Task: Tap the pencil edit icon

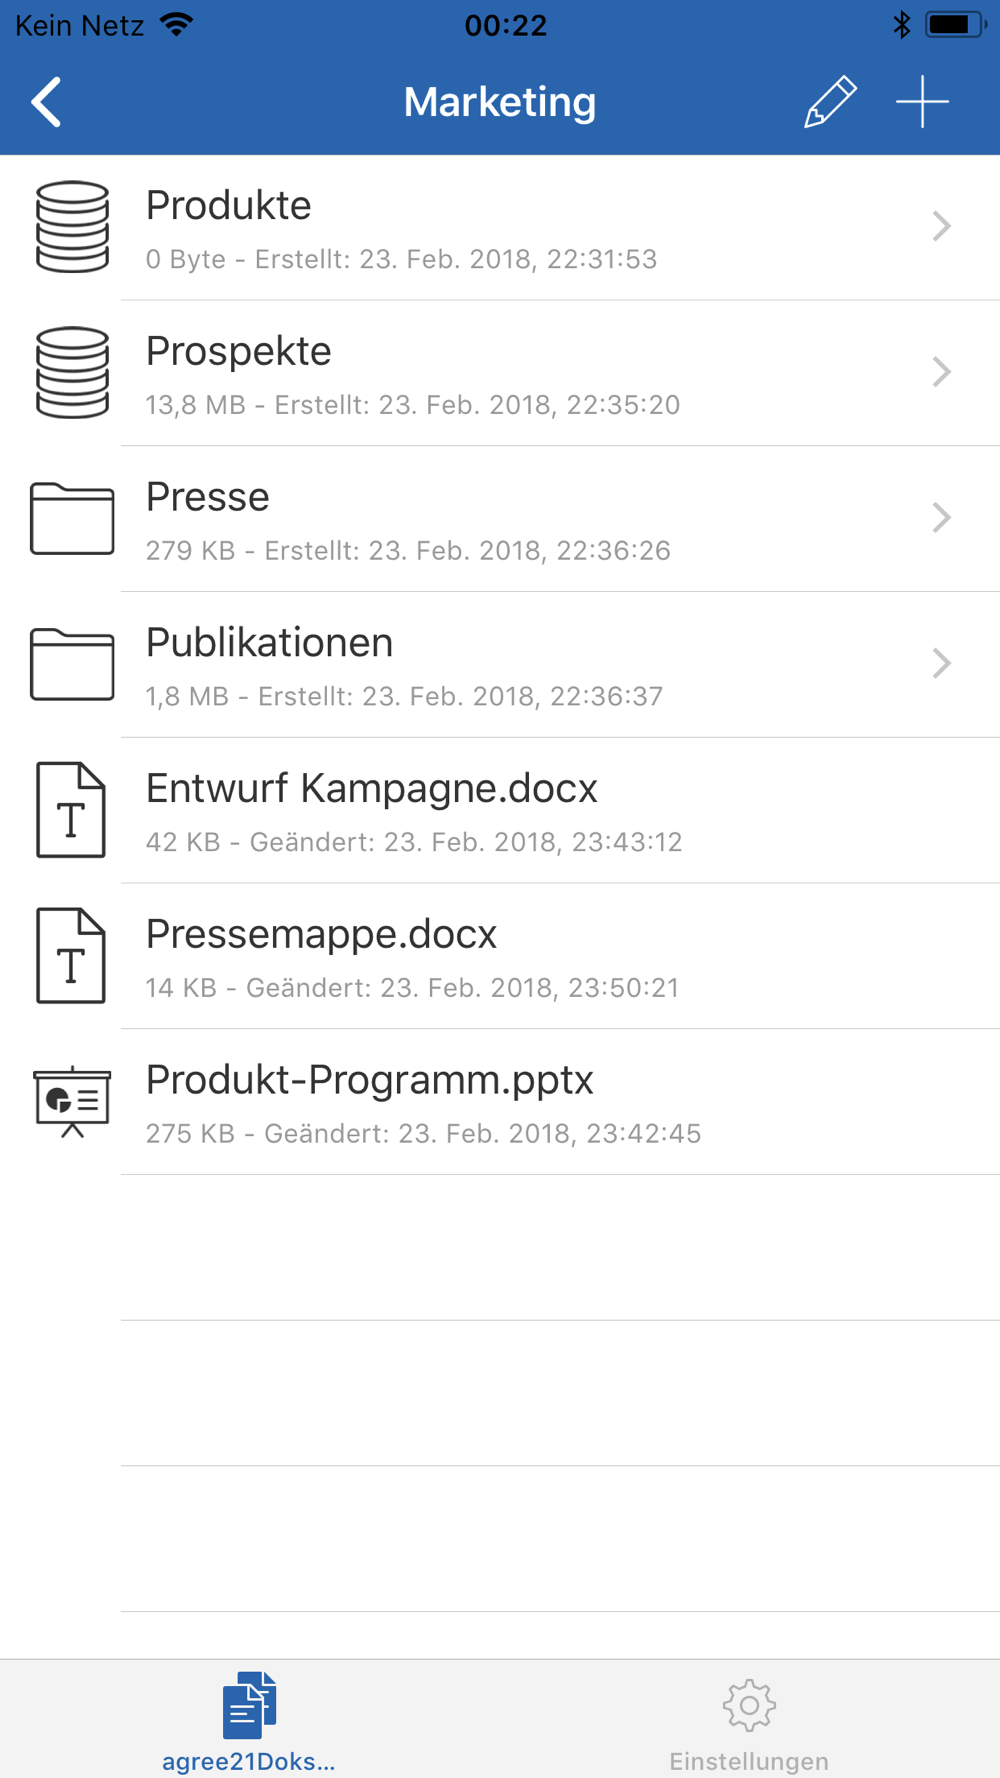Action: (830, 102)
